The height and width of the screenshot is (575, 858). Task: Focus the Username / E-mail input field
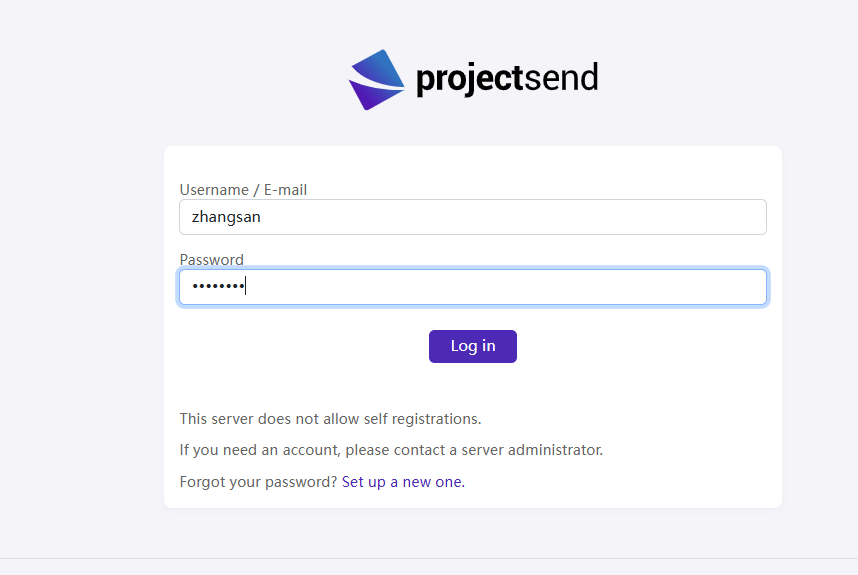tap(473, 217)
